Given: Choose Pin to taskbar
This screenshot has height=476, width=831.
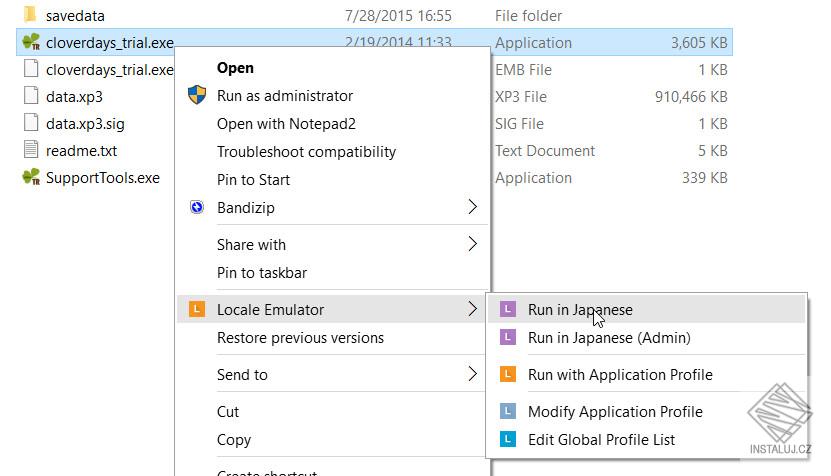Looking at the screenshot, I should pyautogui.click(x=262, y=273).
